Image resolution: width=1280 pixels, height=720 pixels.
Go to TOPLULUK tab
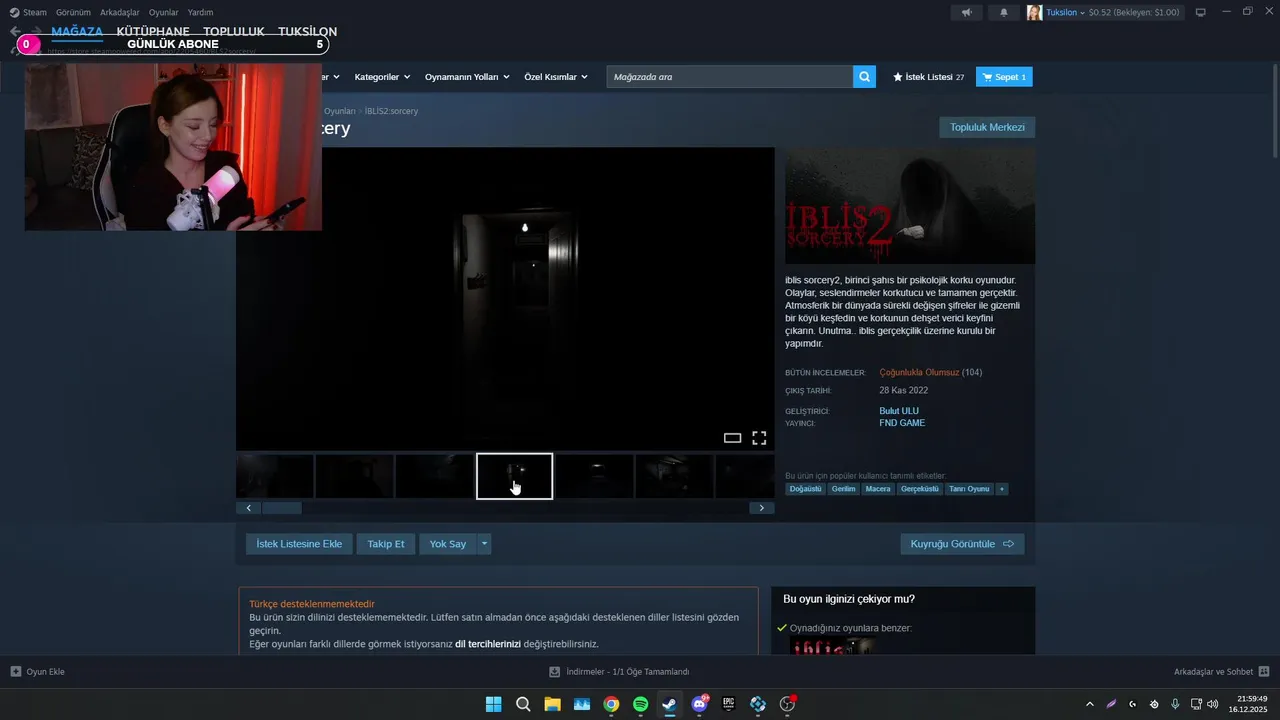click(234, 32)
